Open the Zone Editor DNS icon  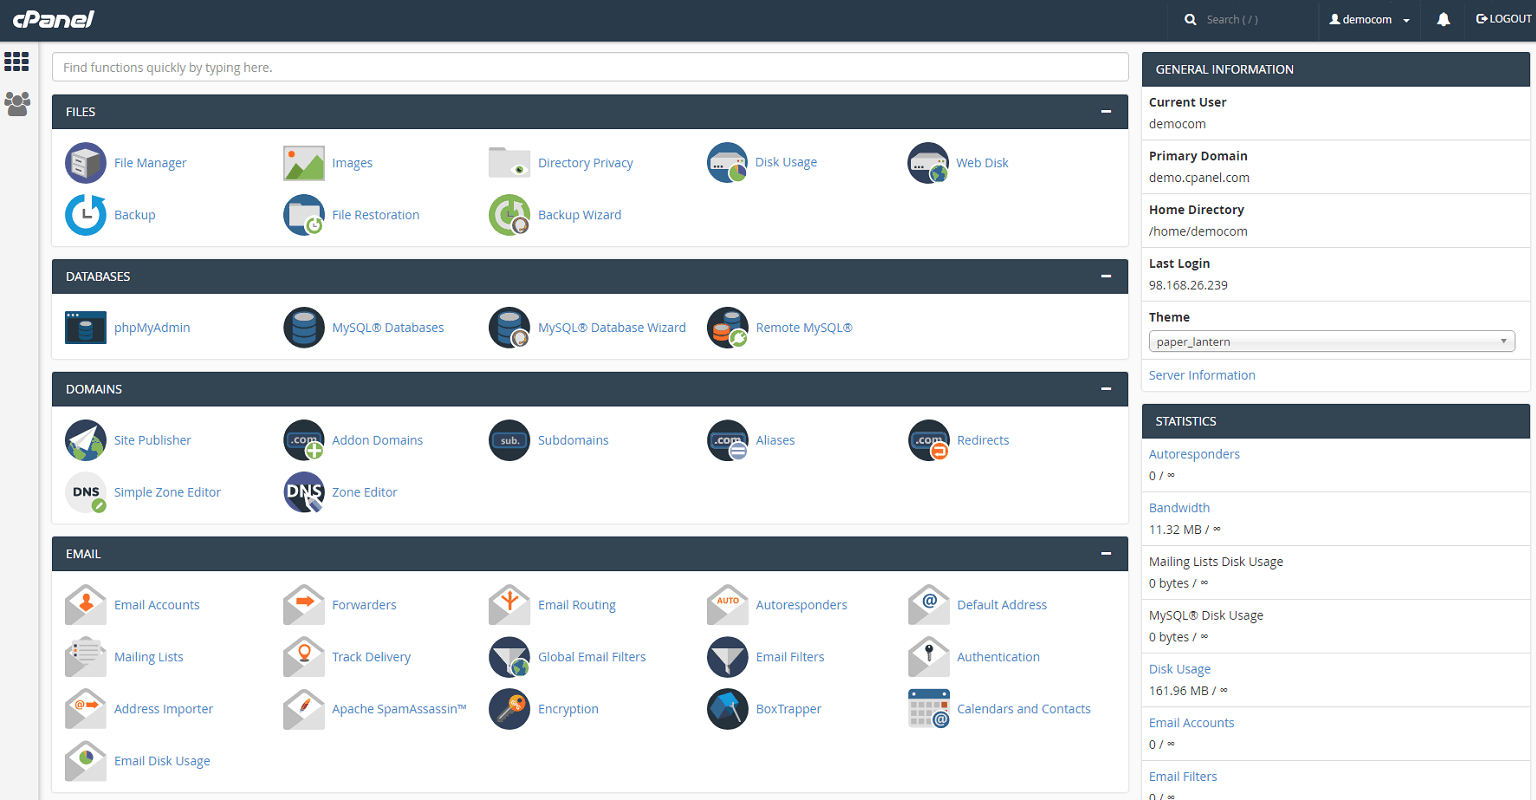click(304, 492)
